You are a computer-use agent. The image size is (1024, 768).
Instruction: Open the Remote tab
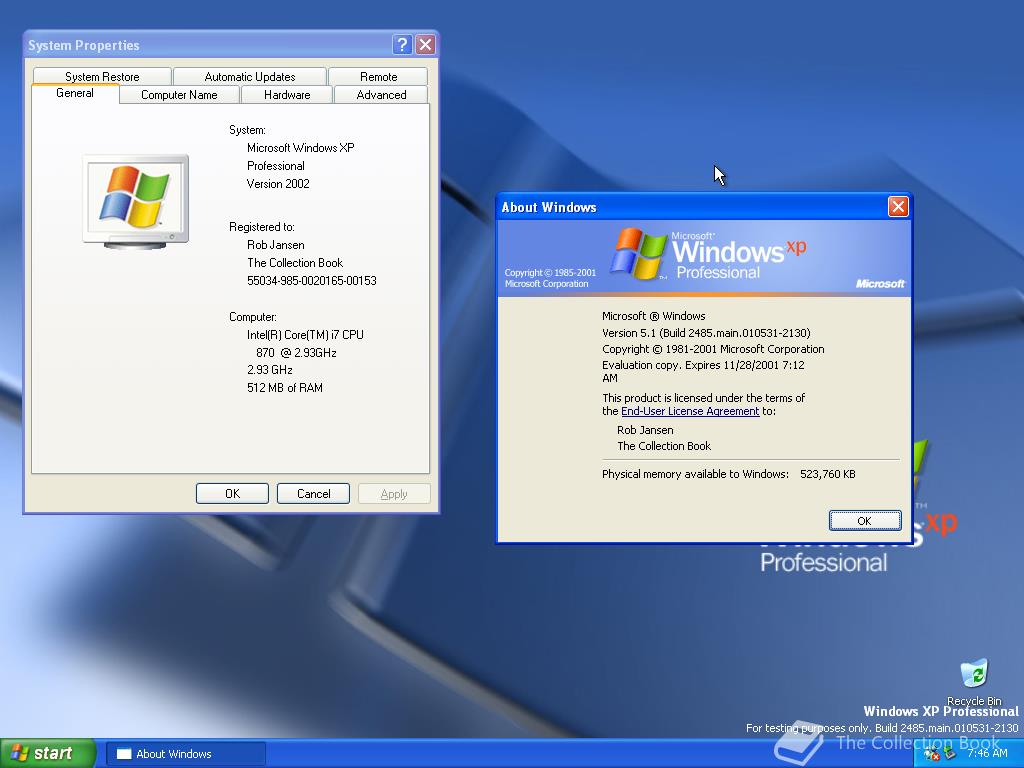point(378,76)
